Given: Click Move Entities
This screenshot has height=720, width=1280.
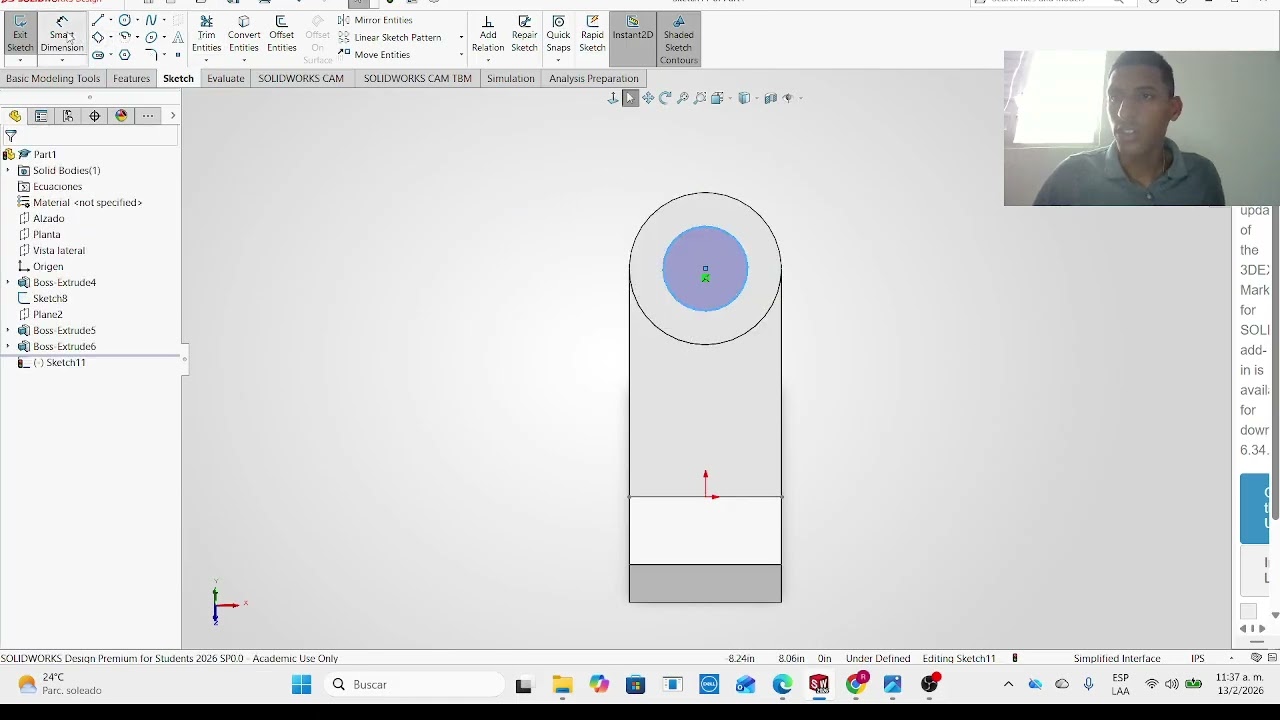Looking at the screenshot, I should tap(374, 55).
